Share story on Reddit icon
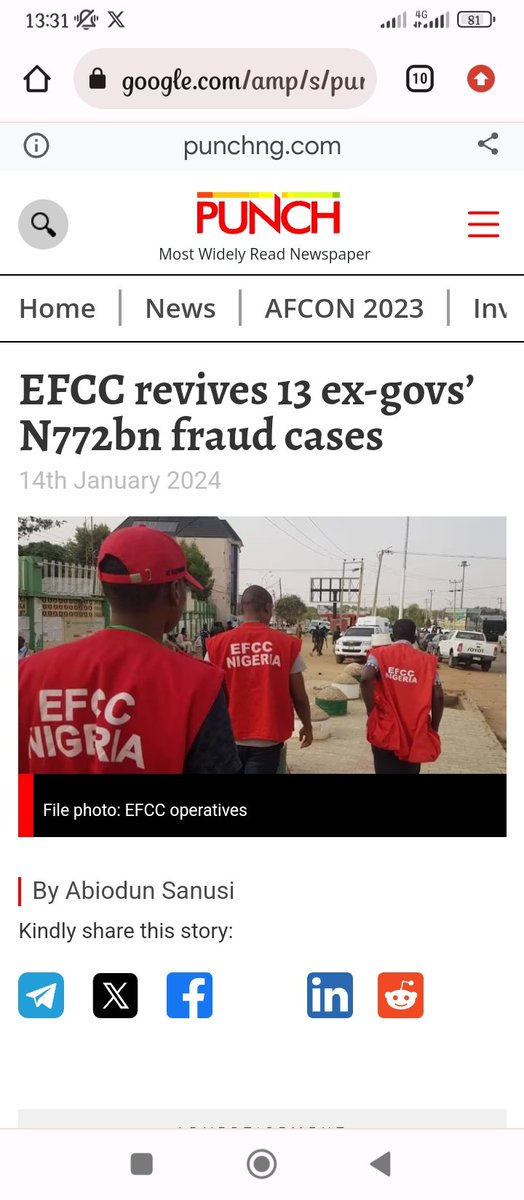Screen dimensions: 524x1200 pos(401,995)
